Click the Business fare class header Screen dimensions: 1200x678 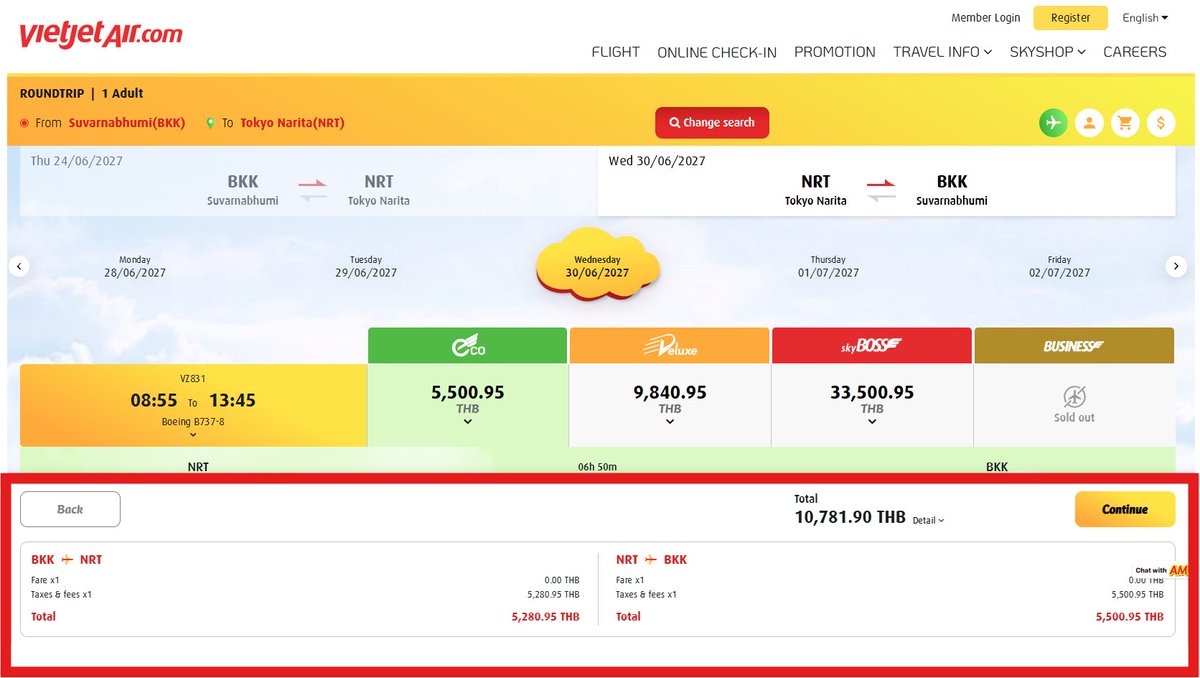click(1074, 345)
